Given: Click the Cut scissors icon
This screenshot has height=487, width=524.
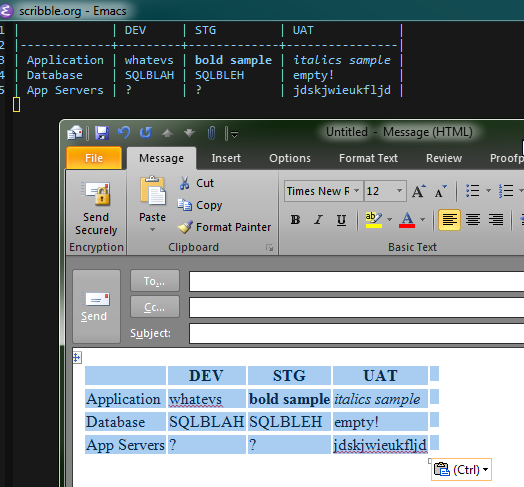Looking at the screenshot, I should coord(184,183).
